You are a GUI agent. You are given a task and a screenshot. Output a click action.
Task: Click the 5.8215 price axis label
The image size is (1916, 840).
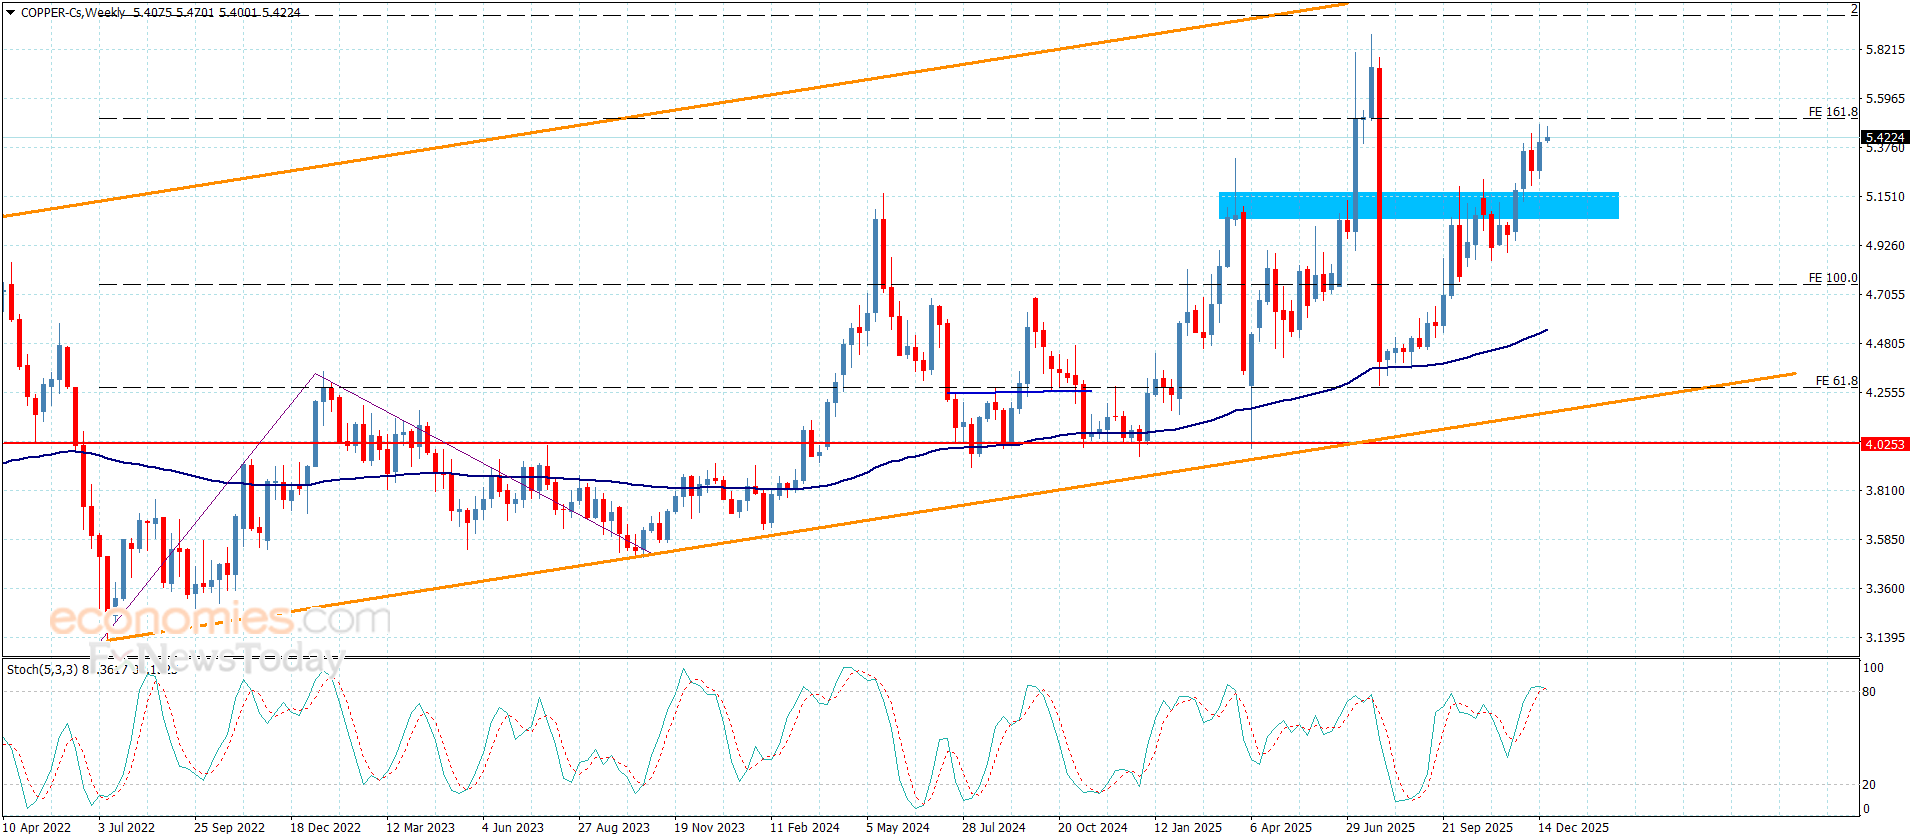click(1885, 50)
